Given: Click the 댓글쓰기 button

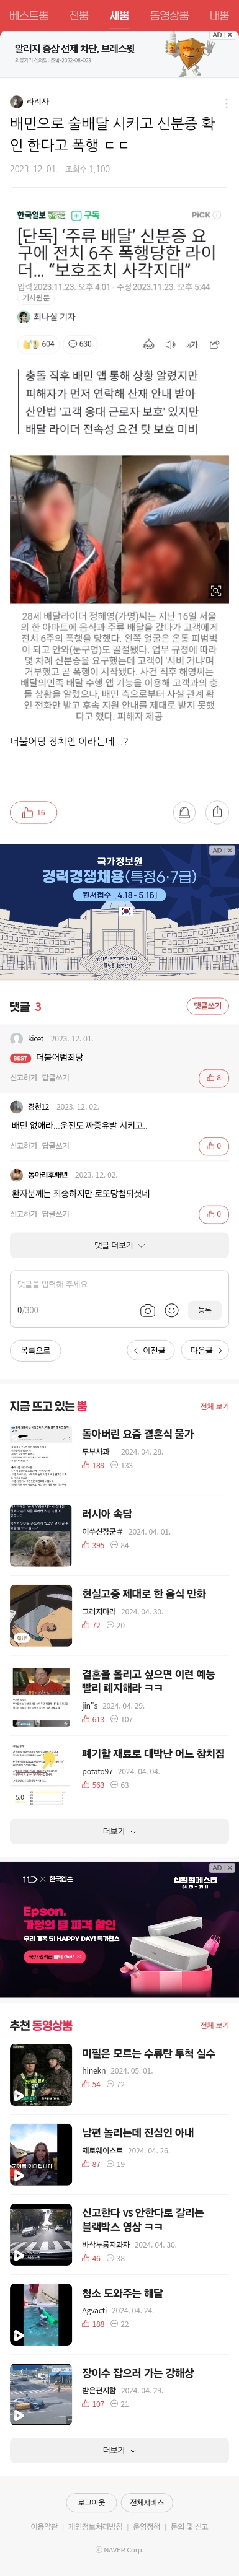Looking at the screenshot, I should [207, 1006].
